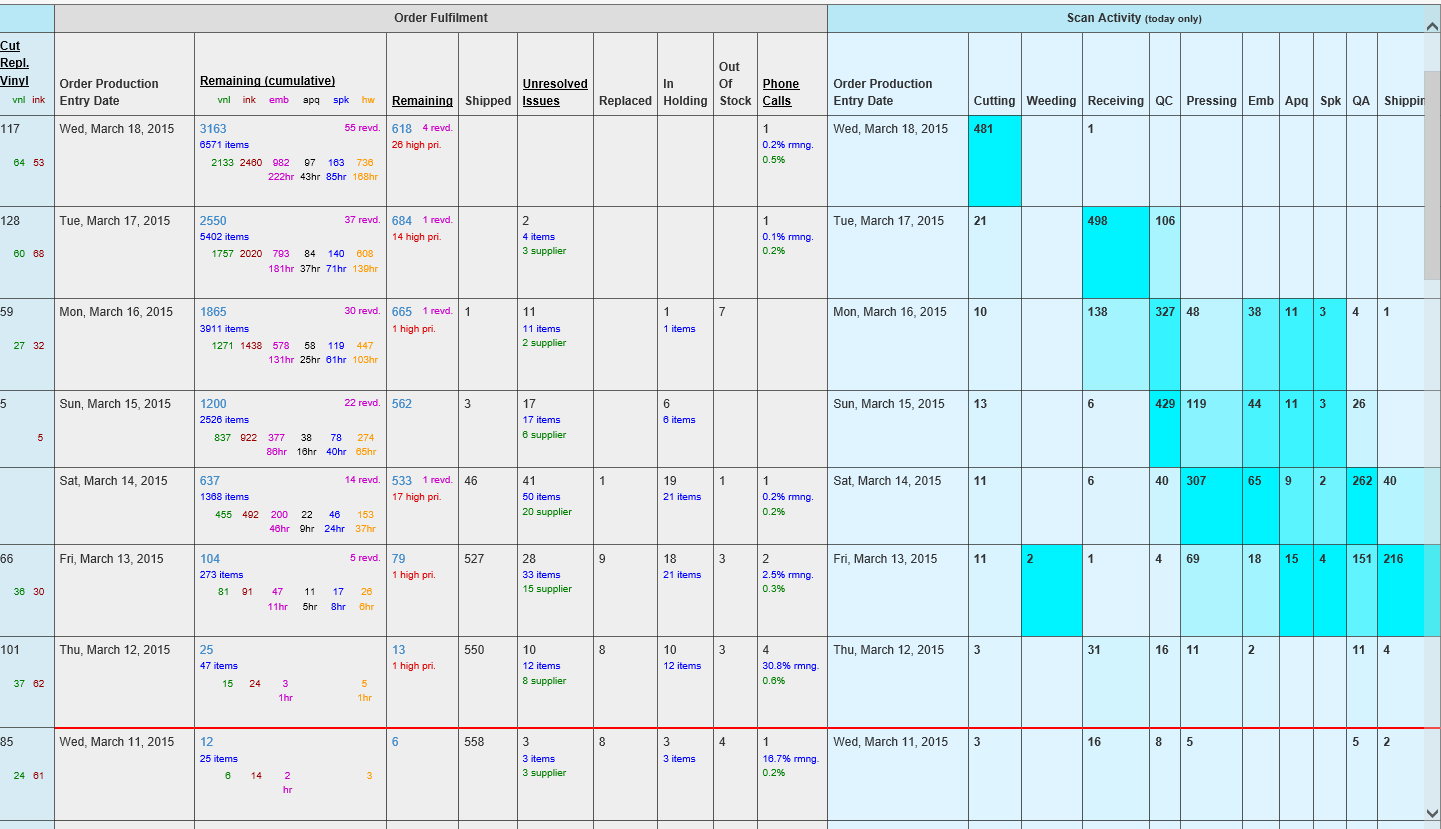Click the scrollbar down arrow
1441x829 pixels.
1432,813
